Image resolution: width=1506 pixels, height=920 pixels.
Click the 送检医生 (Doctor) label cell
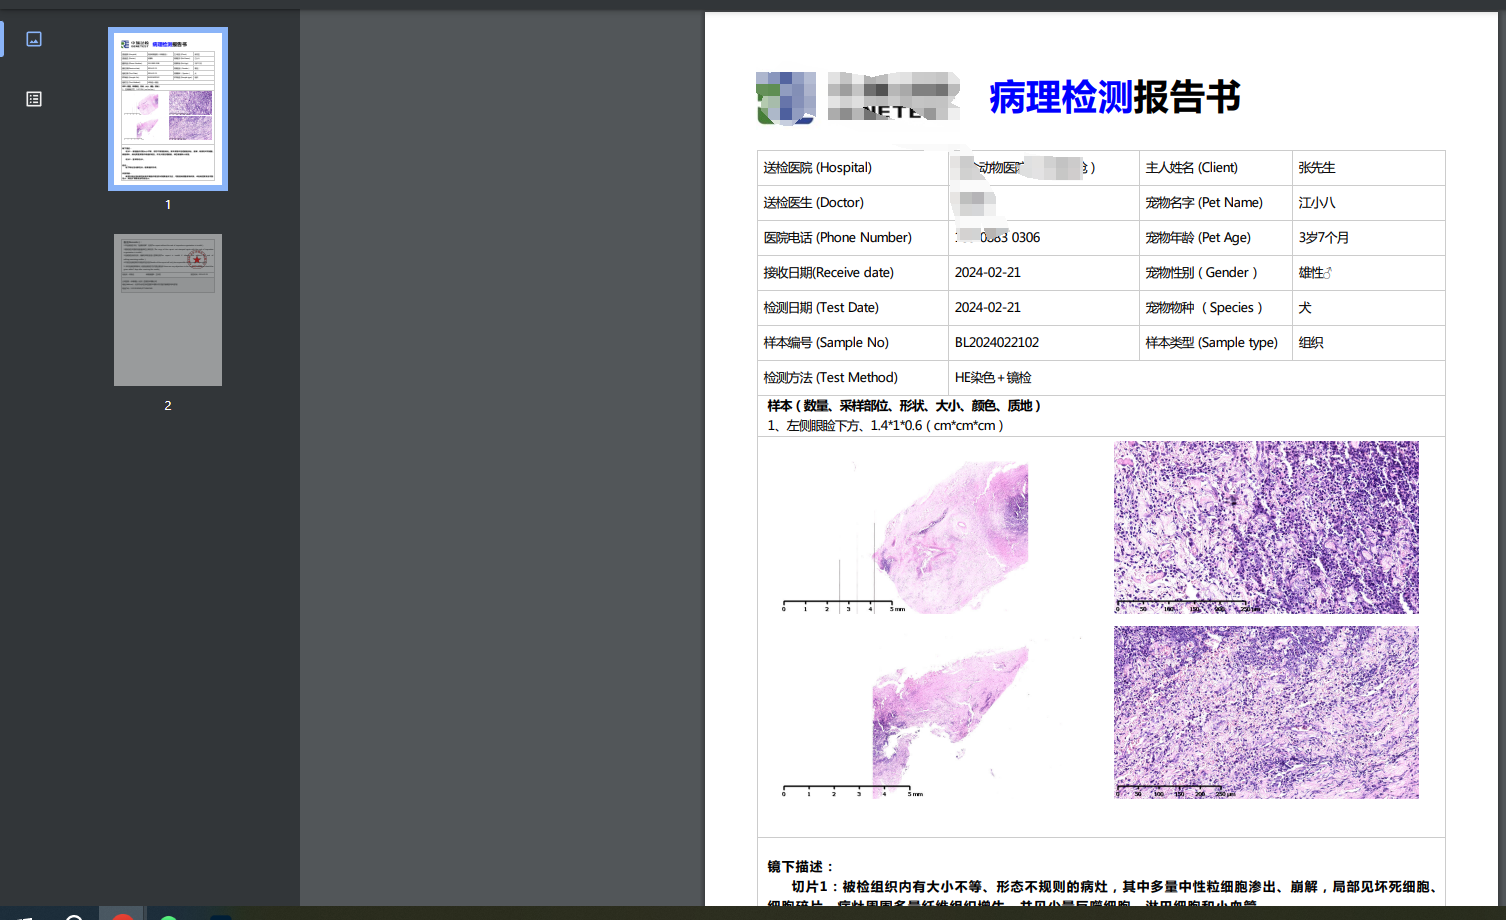coord(853,203)
